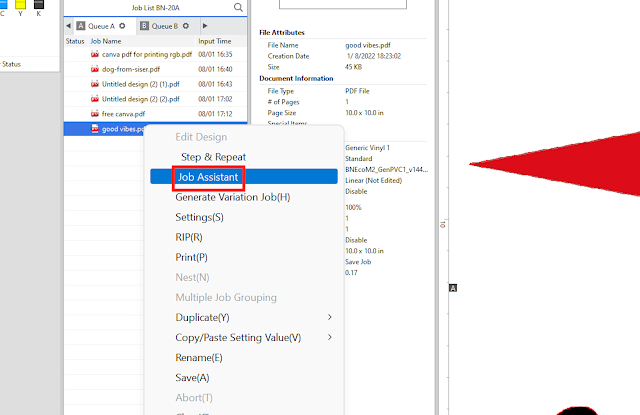
Task: Choose Save(A) from context menu
Action: coord(244,377)
